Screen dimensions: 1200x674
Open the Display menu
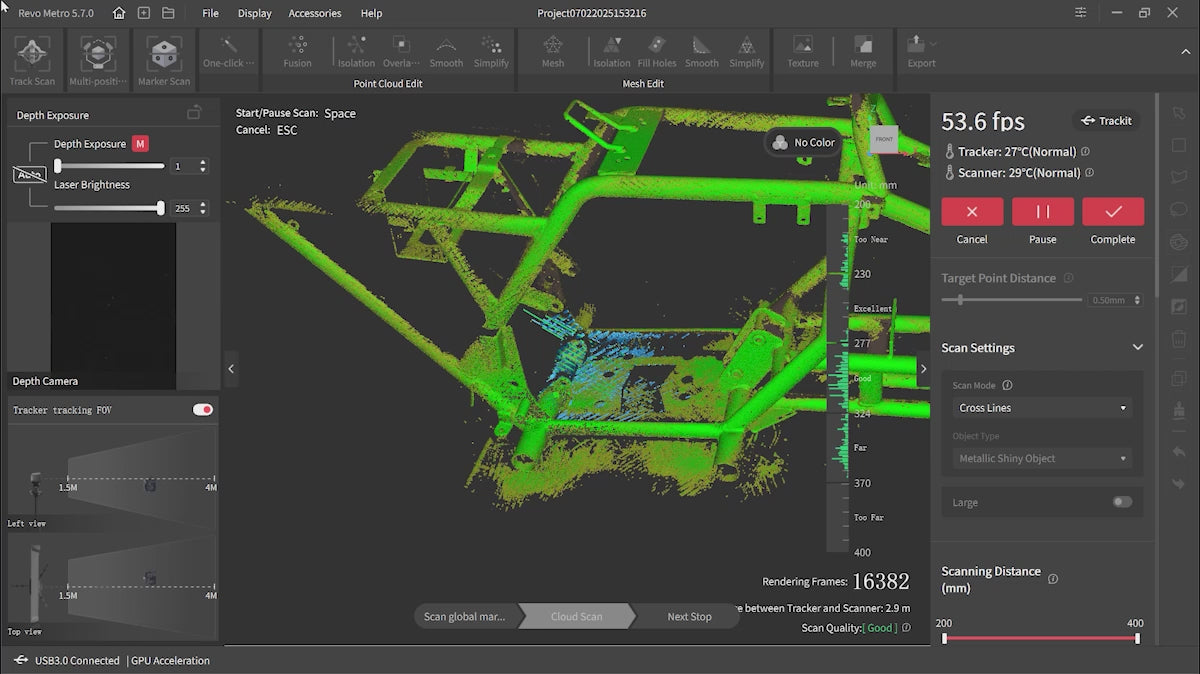point(254,13)
